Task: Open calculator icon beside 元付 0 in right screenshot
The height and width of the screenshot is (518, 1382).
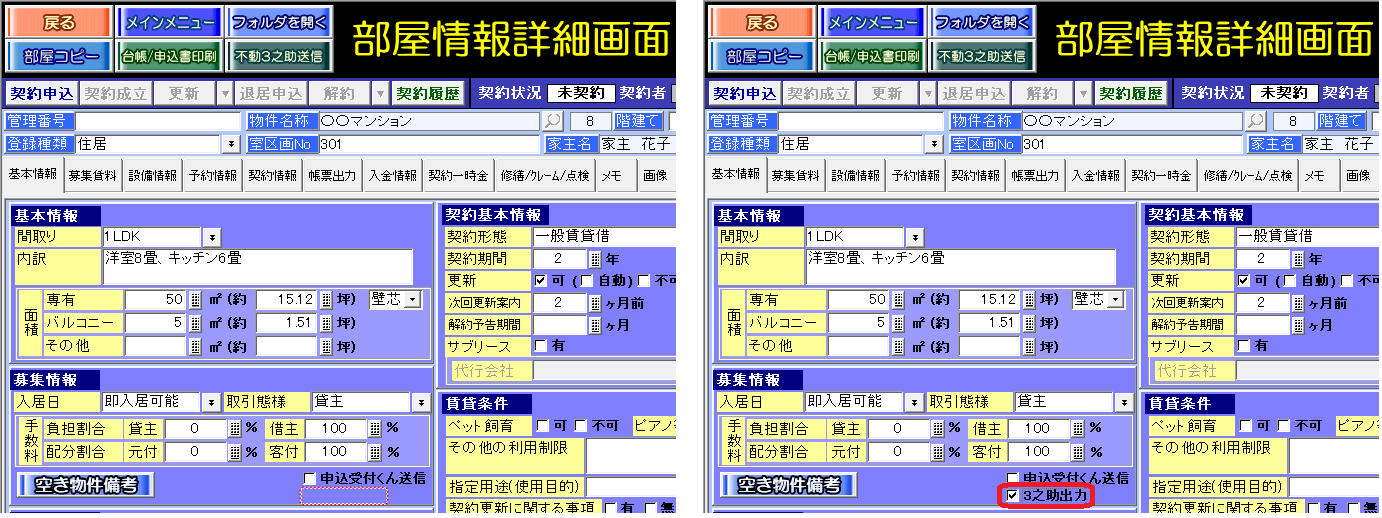Action: click(x=938, y=452)
